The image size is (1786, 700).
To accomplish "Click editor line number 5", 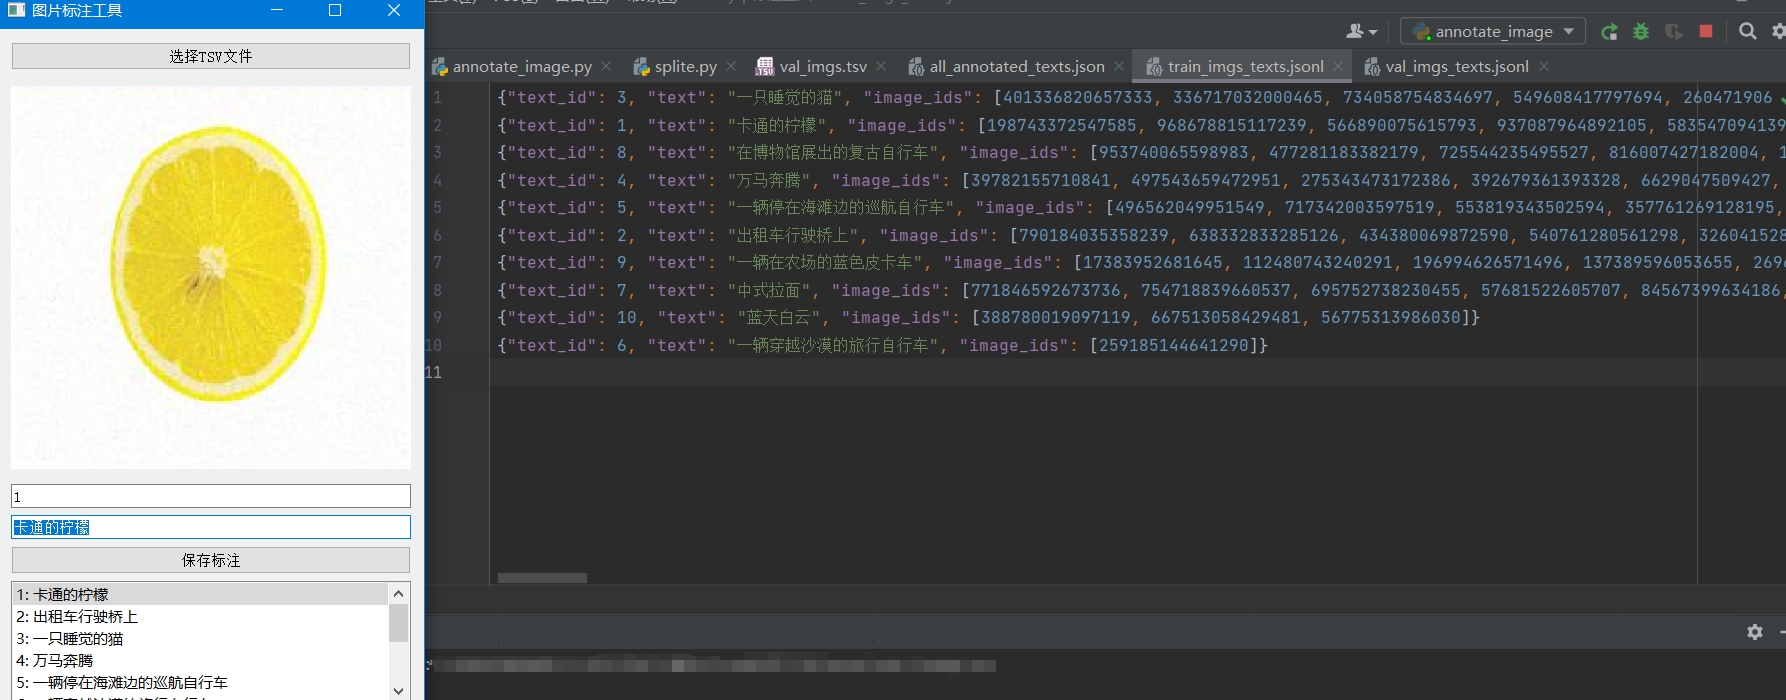I will coord(437,208).
